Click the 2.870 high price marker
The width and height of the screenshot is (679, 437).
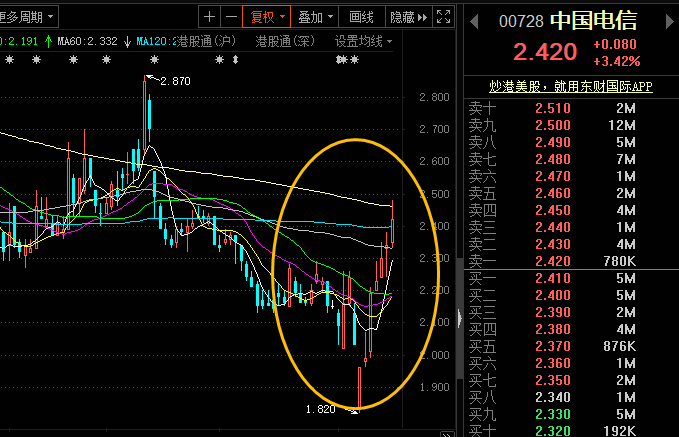175,81
